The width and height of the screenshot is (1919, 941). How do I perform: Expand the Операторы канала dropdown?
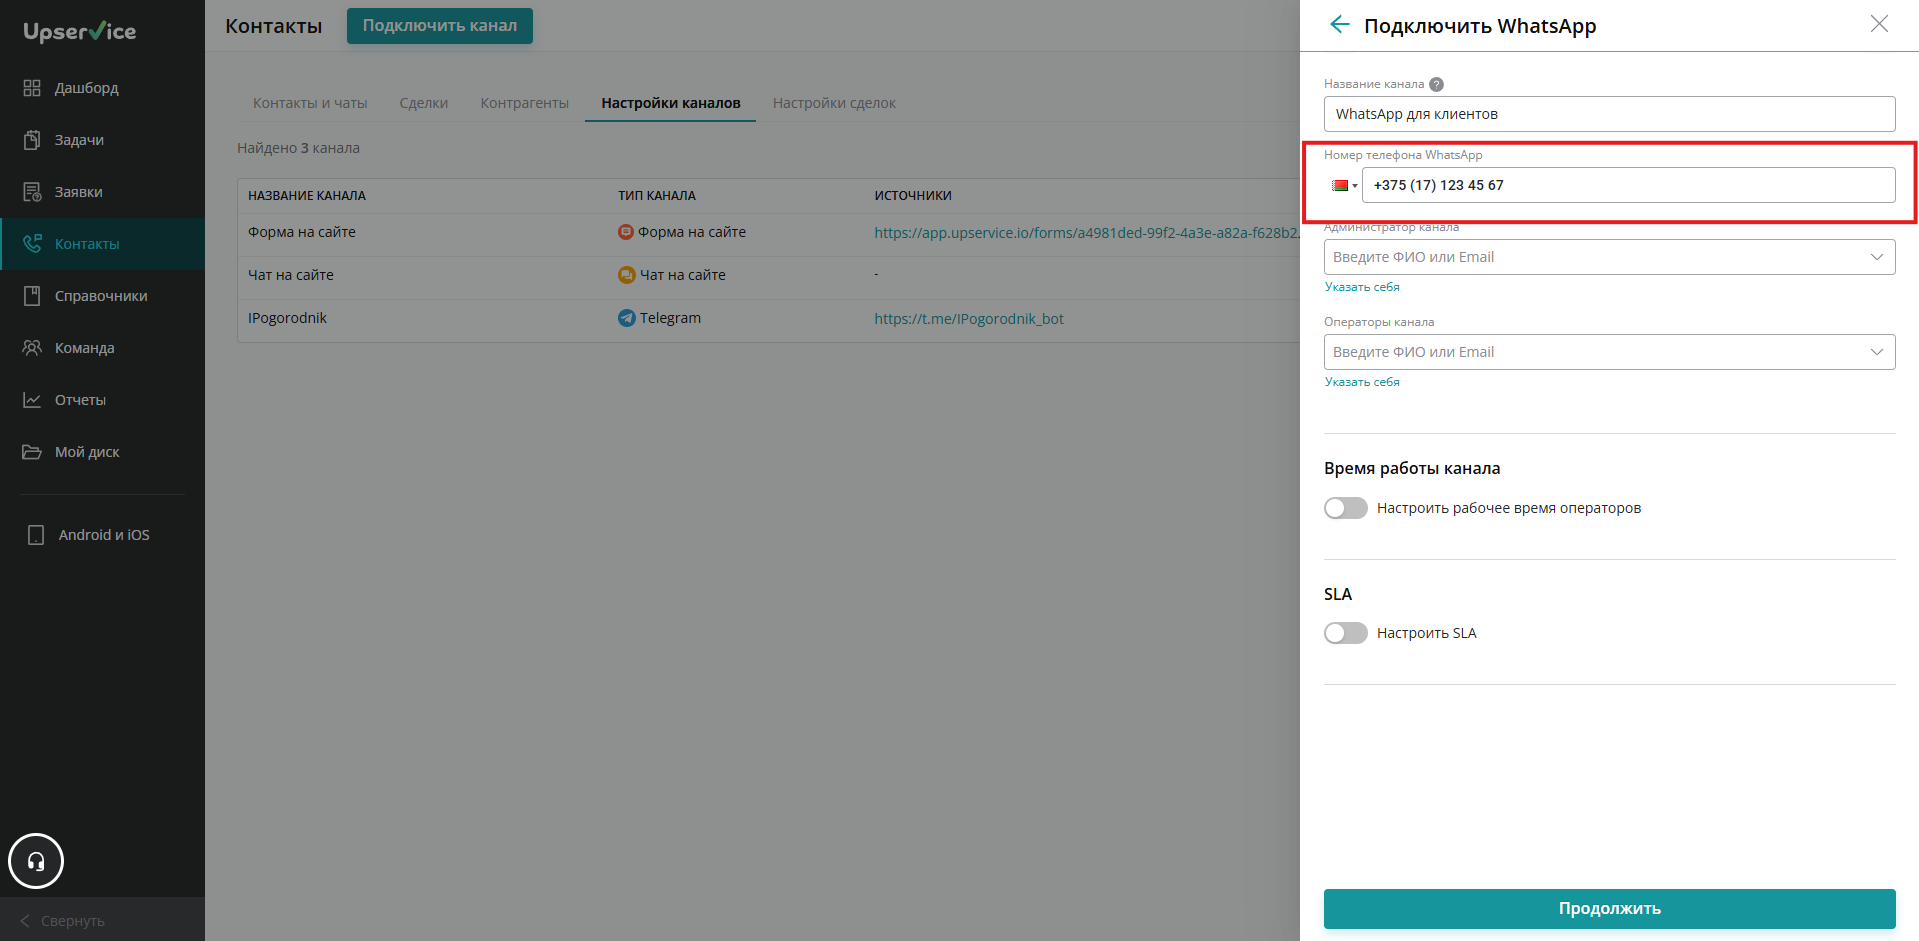pyautogui.click(x=1609, y=352)
